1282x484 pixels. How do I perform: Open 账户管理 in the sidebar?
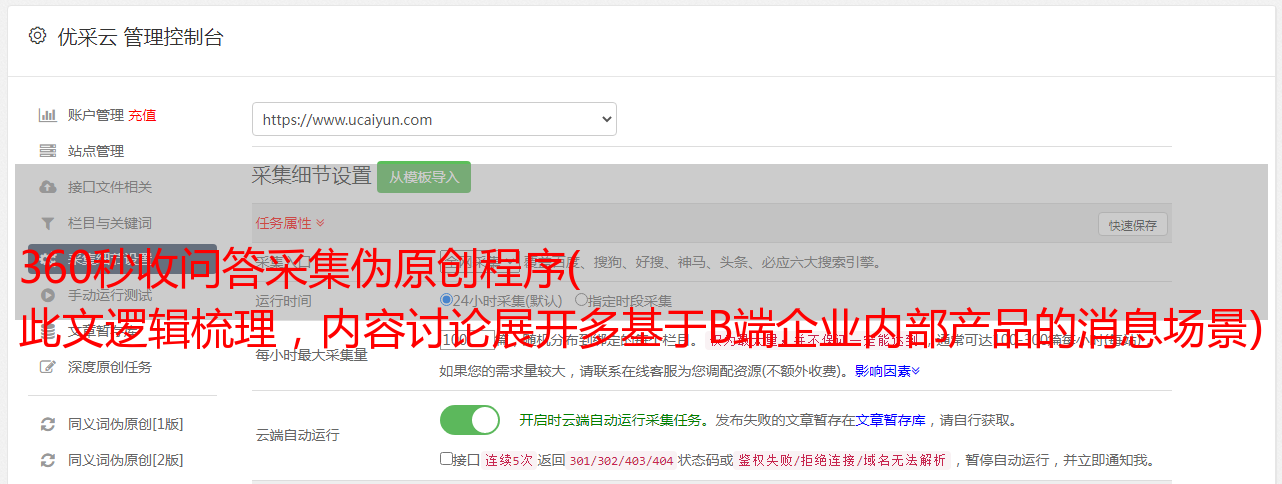pyautogui.click(x=96, y=115)
